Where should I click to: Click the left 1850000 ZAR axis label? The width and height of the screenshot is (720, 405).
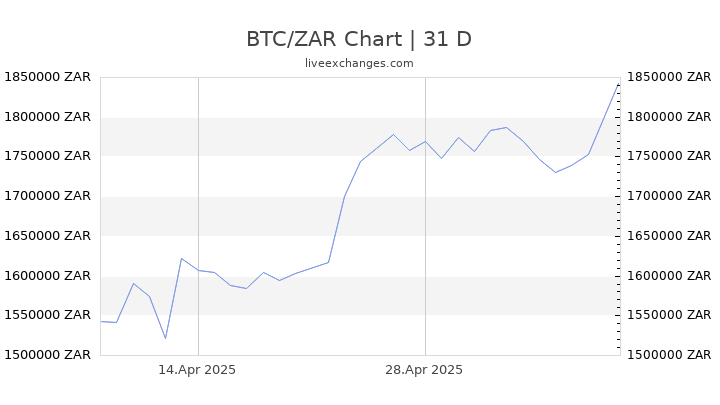tap(48, 77)
